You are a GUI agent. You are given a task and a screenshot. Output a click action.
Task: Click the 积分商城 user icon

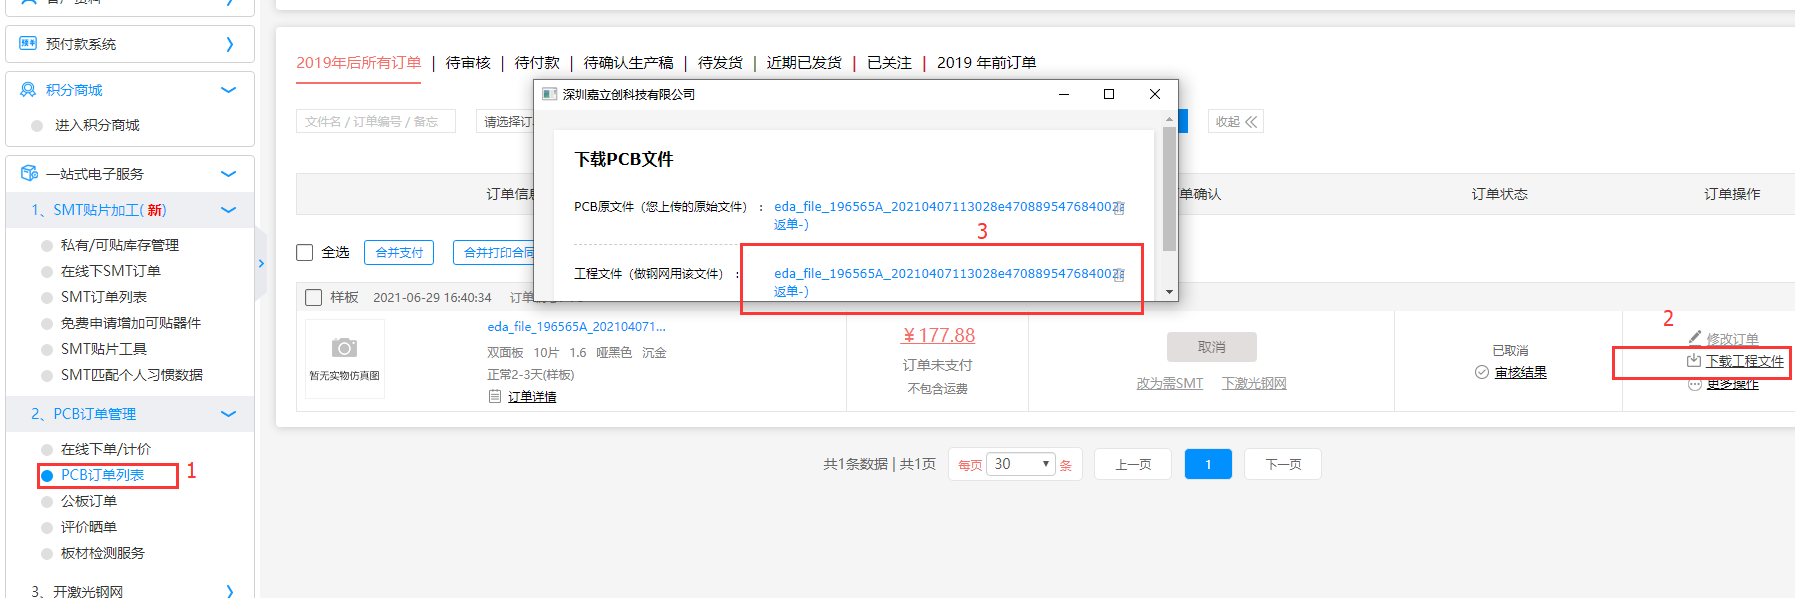click(x=28, y=90)
